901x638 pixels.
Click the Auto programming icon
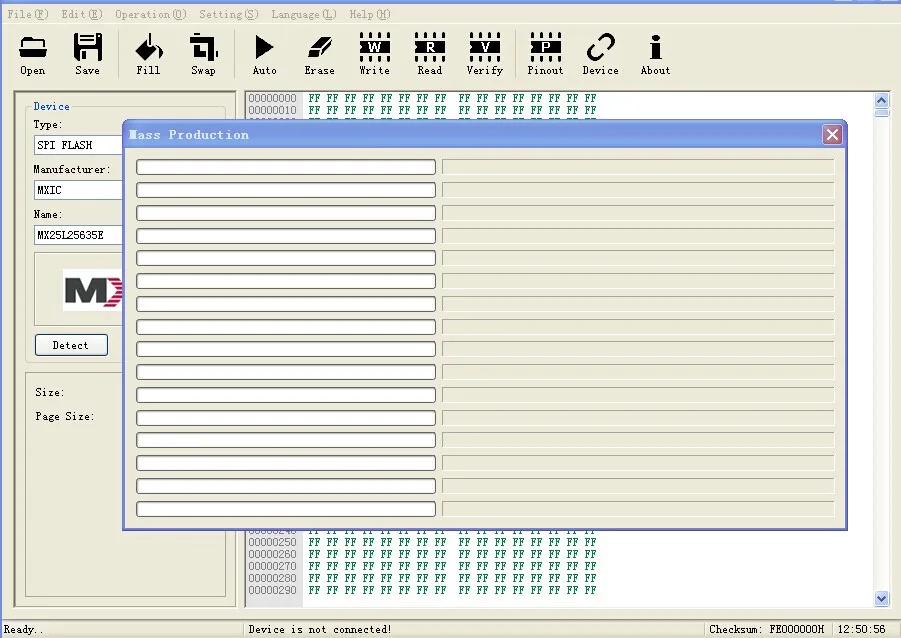coord(264,52)
